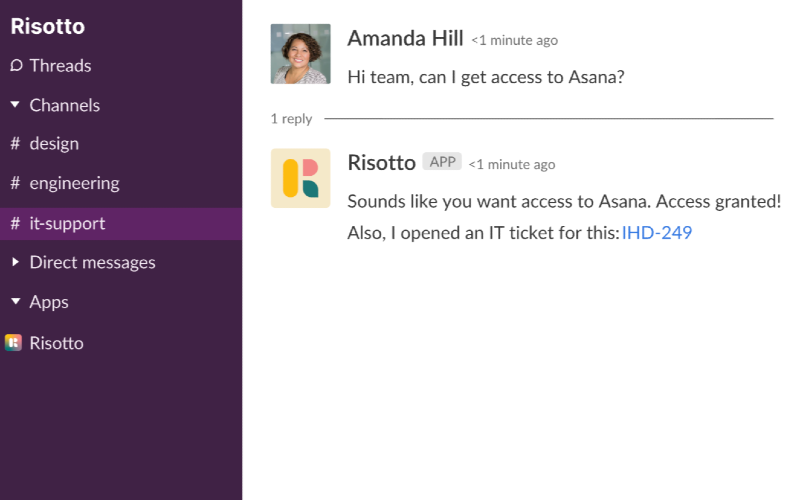Click the Risotto bot sender name
Screen dimensions: 800x500
pos(382,163)
